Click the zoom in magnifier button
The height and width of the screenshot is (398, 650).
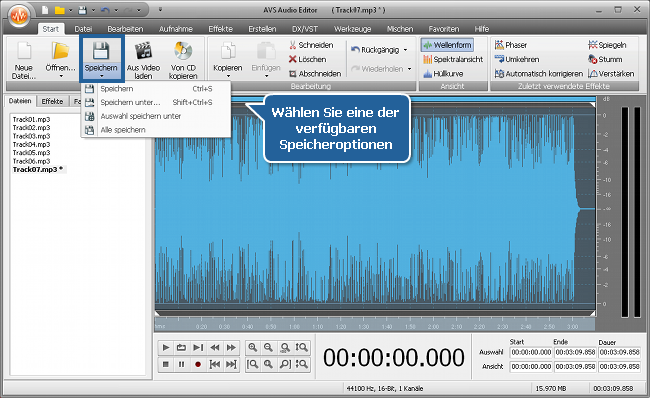tap(252, 347)
